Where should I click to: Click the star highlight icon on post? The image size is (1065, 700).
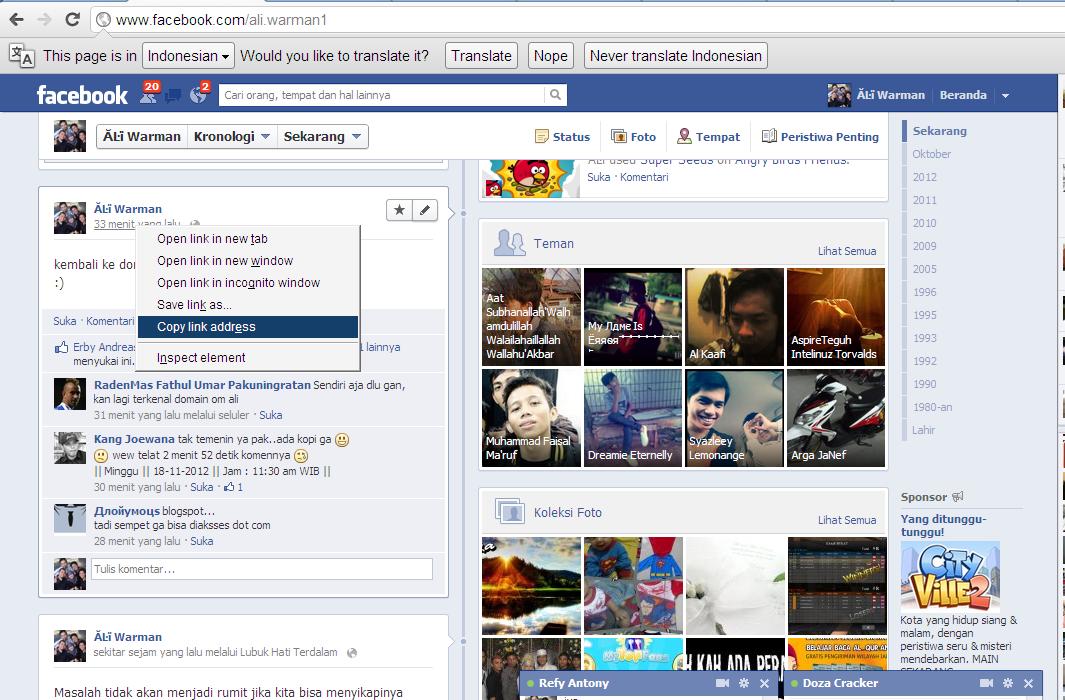[x=399, y=210]
